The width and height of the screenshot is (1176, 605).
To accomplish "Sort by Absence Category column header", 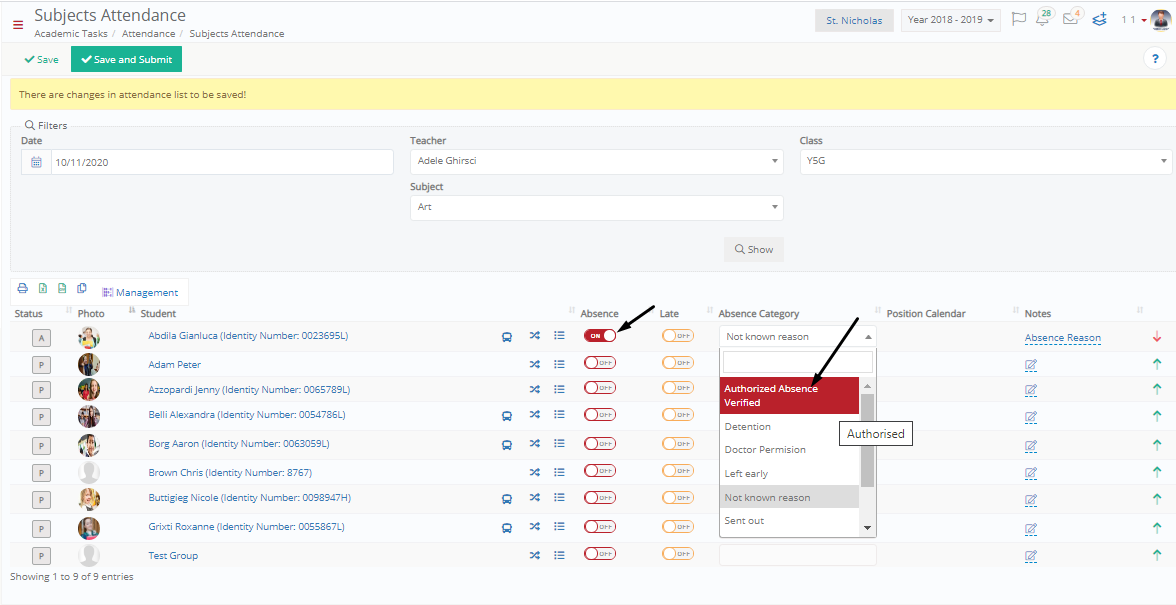I will pos(759,313).
